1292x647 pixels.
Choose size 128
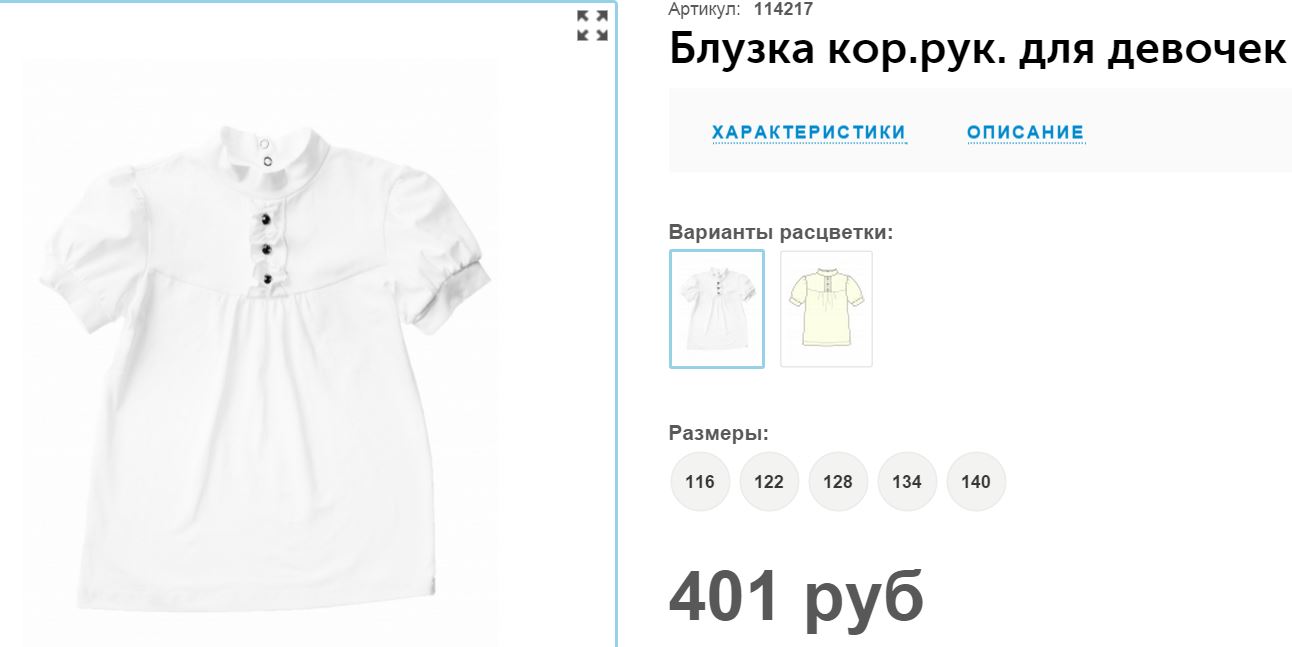[x=838, y=481]
